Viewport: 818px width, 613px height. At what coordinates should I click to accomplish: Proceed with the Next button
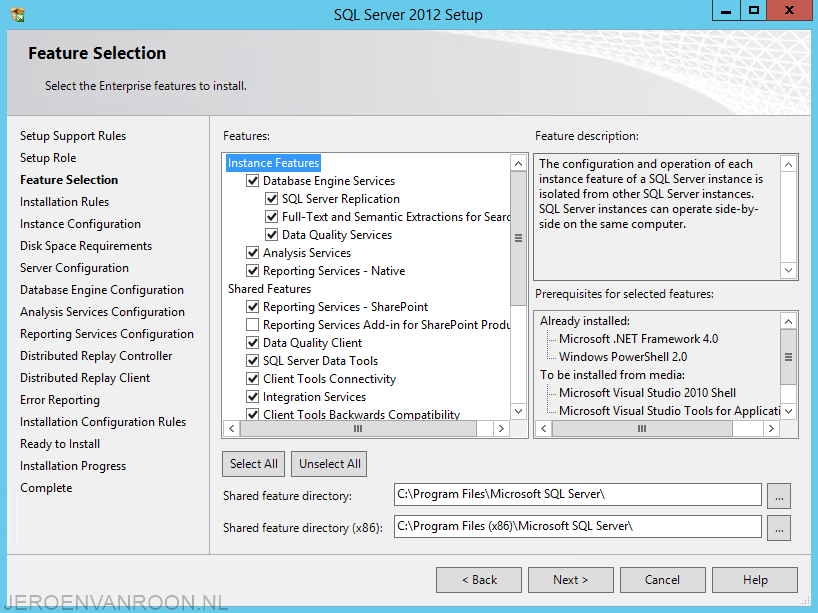tap(571, 580)
